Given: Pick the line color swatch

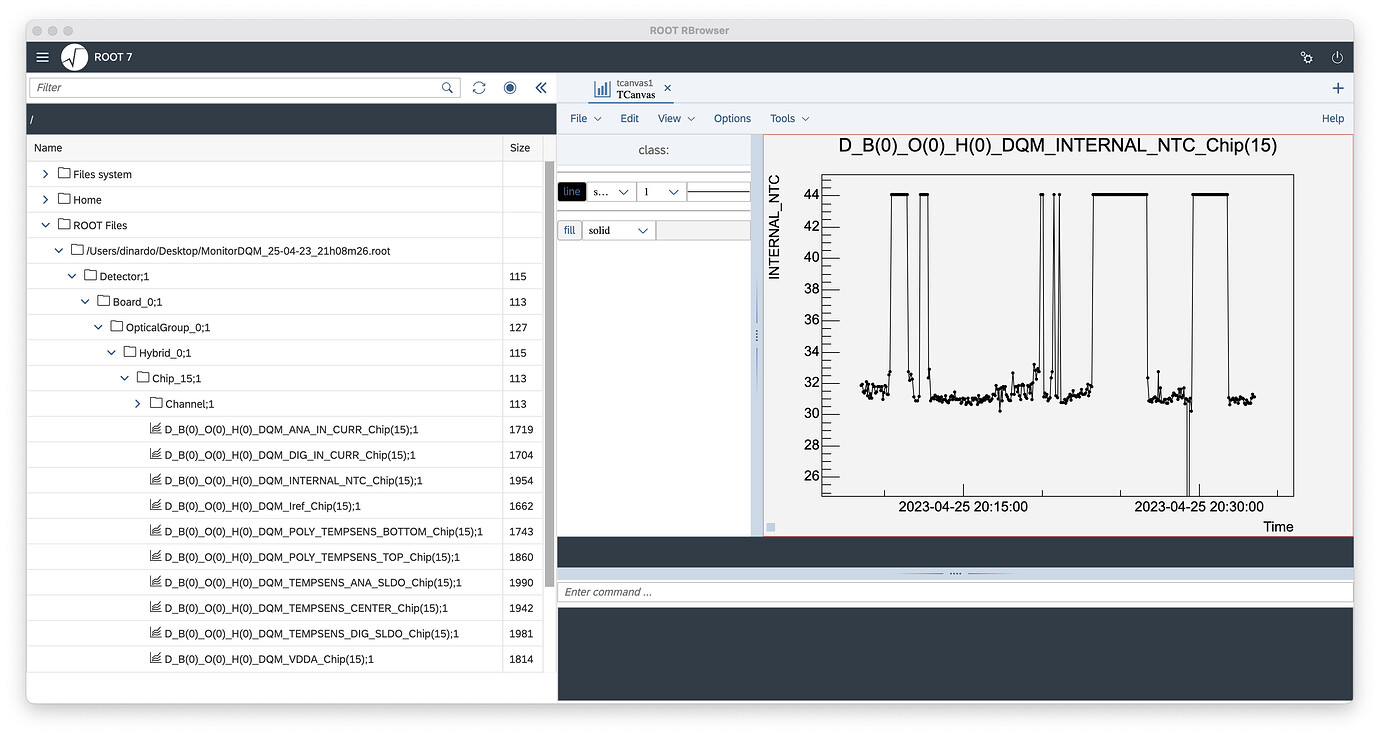Looking at the screenshot, I should (718, 191).
